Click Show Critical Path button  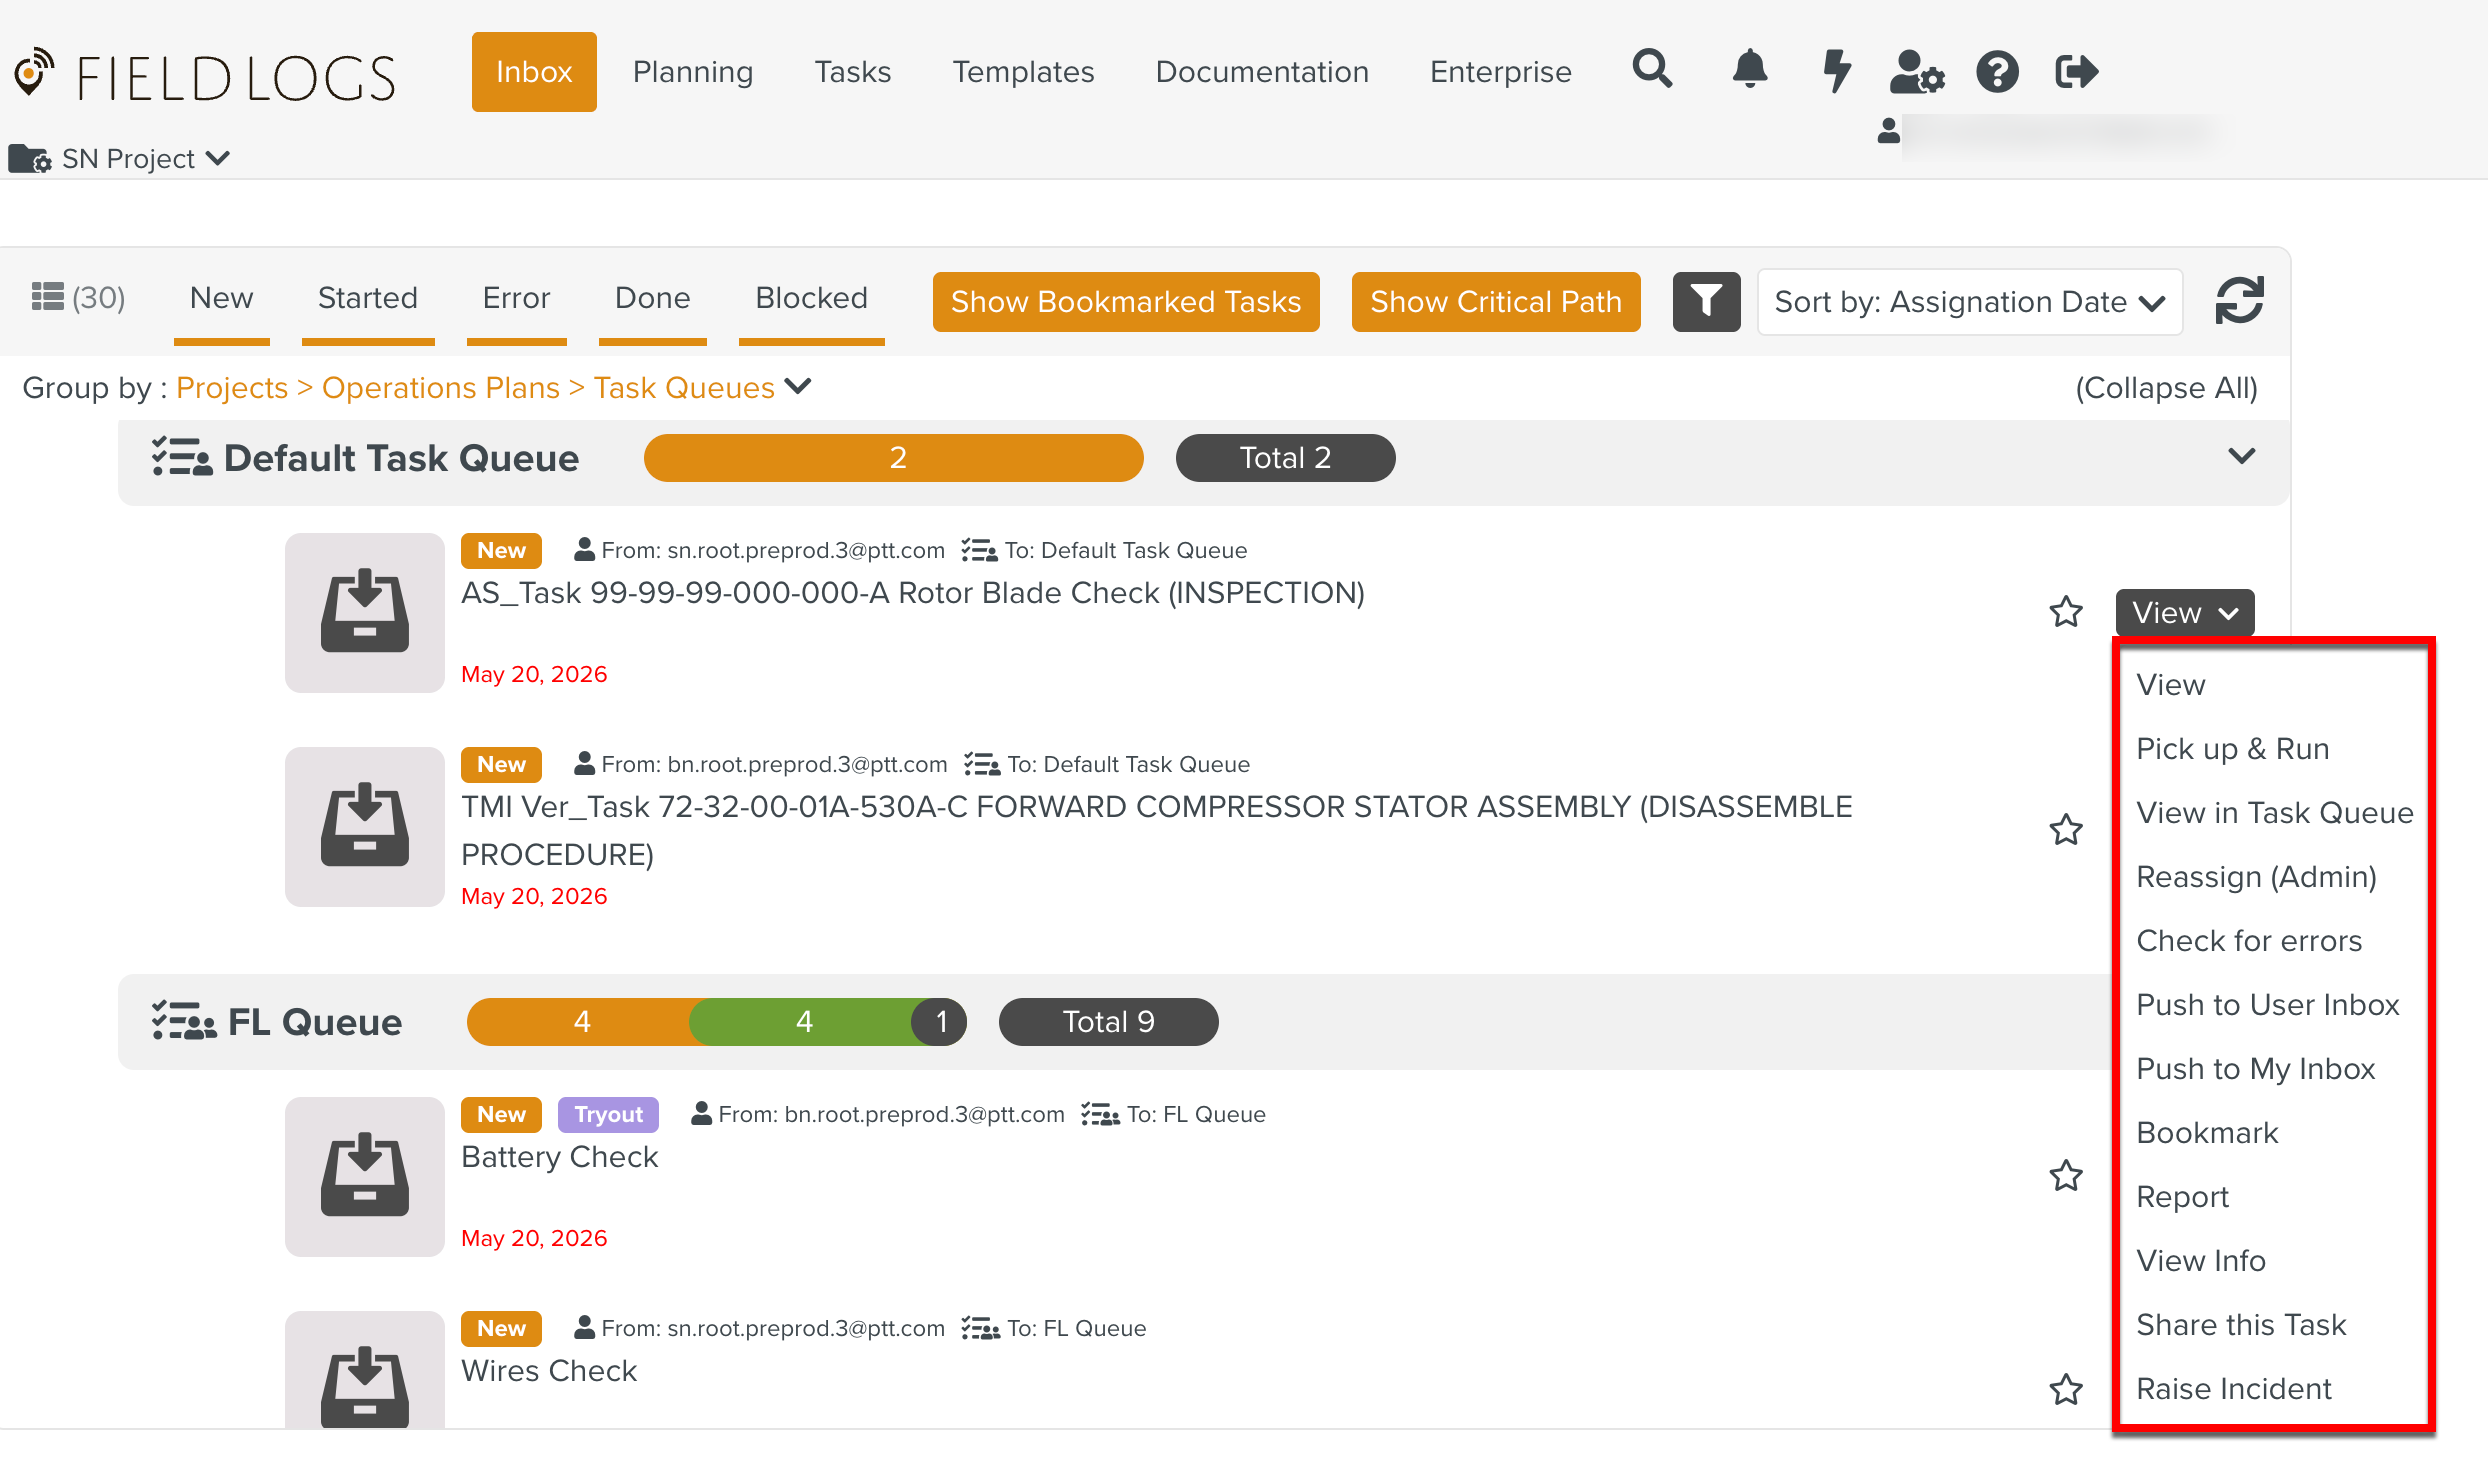click(x=1496, y=301)
